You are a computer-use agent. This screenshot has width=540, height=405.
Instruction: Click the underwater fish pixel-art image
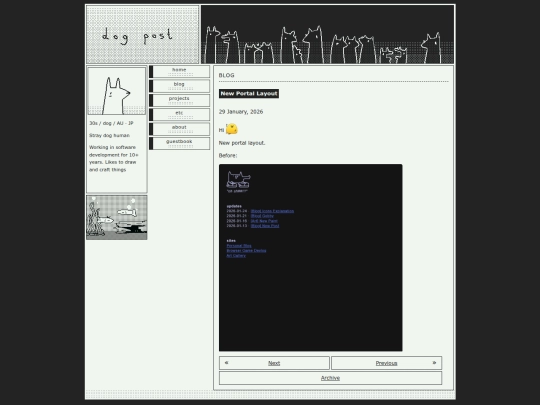pyautogui.click(x=117, y=217)
